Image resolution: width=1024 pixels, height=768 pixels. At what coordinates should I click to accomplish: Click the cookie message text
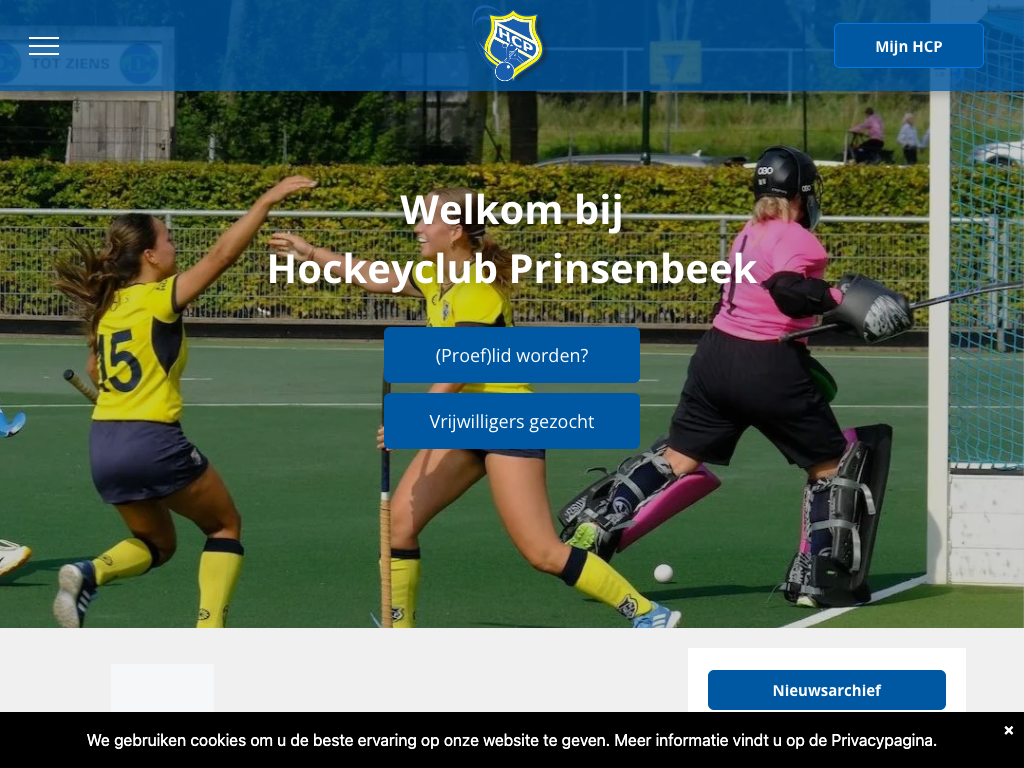(x=511, y=740)
